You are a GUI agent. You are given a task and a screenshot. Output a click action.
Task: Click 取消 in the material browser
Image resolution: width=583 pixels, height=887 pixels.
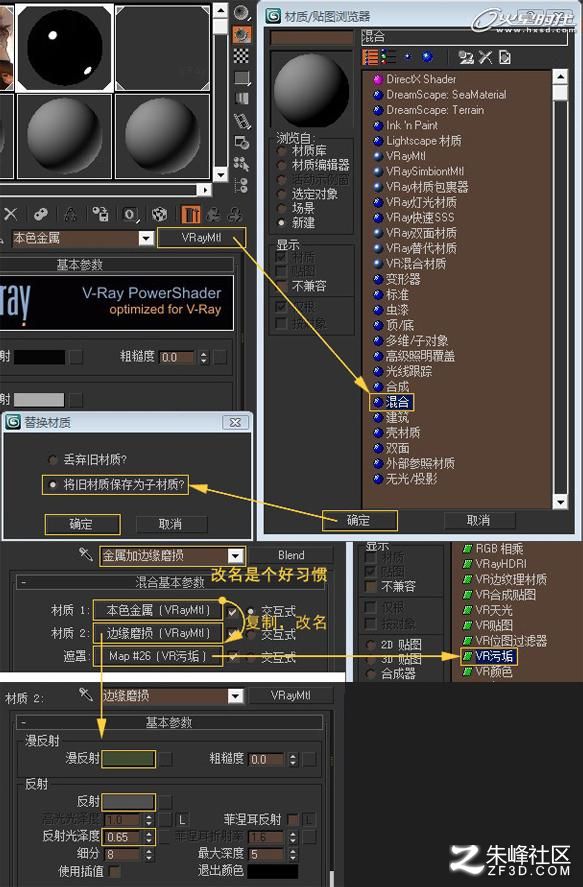click(x=479, y=520)
